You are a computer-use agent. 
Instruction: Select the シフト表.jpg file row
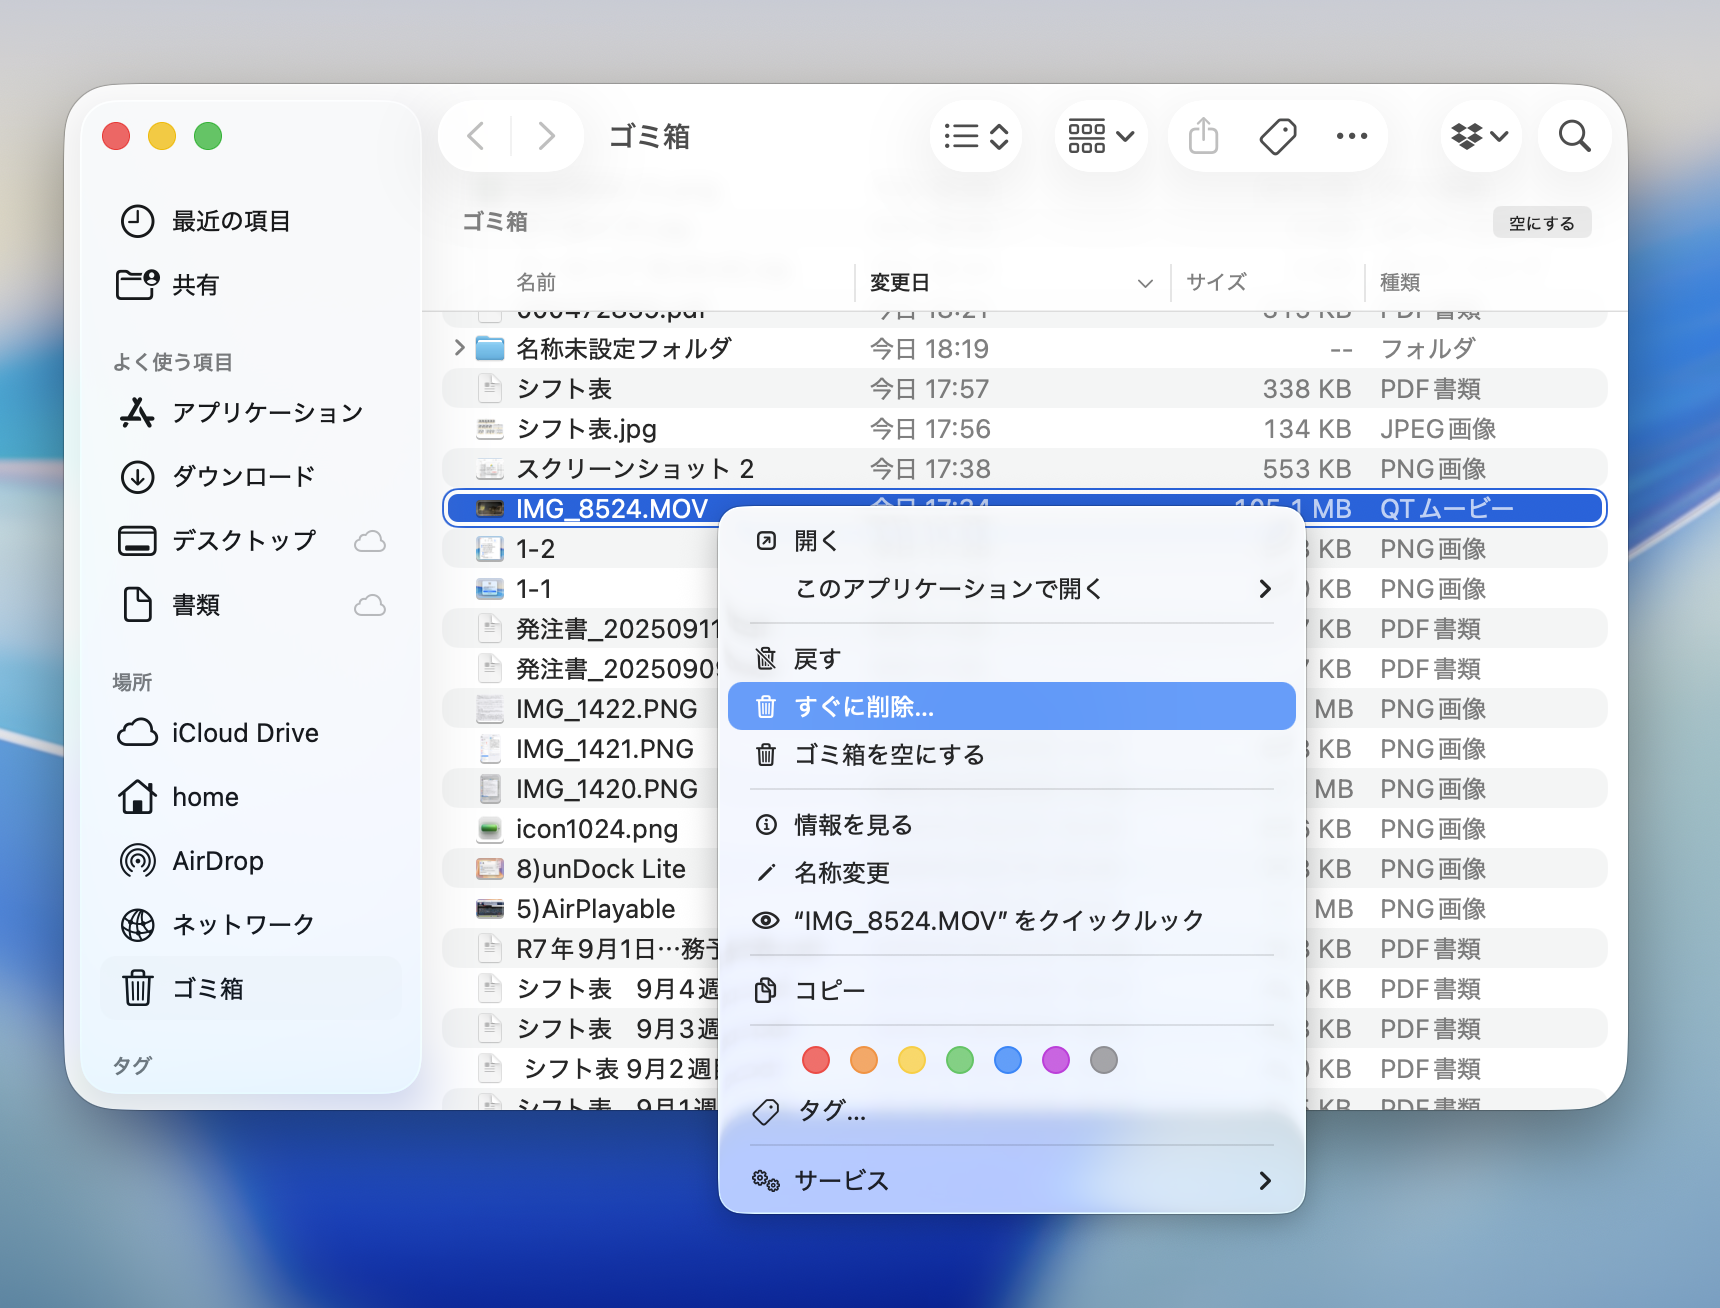pos(1024,429)
